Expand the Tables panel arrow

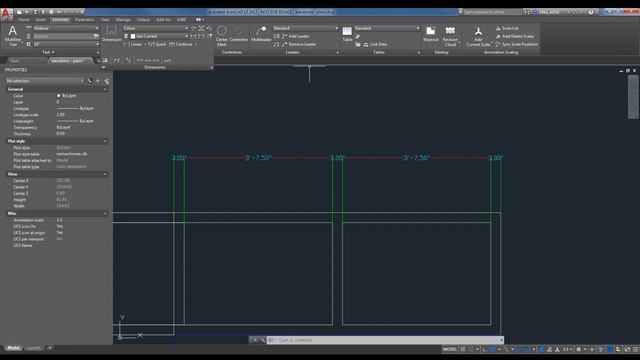coord(419,53)
